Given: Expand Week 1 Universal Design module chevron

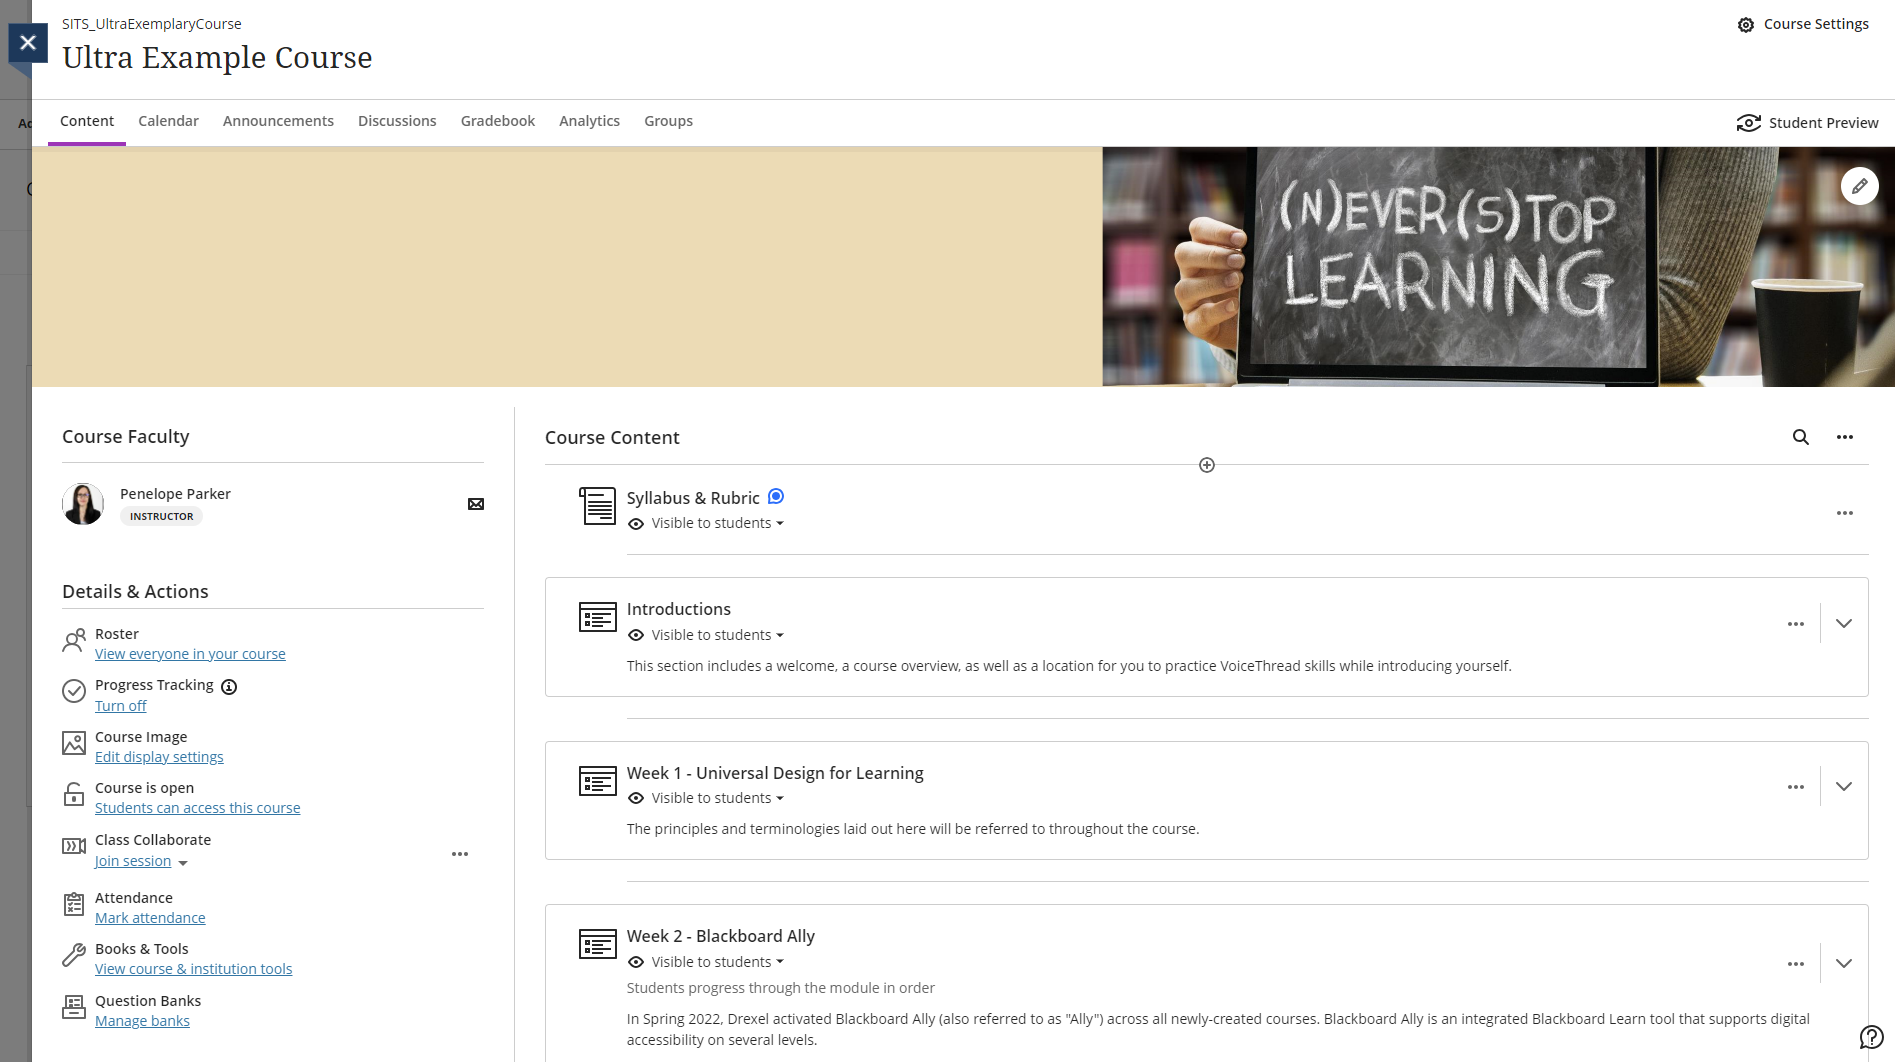Looking at the screenshot, I should coord(1843,786).
